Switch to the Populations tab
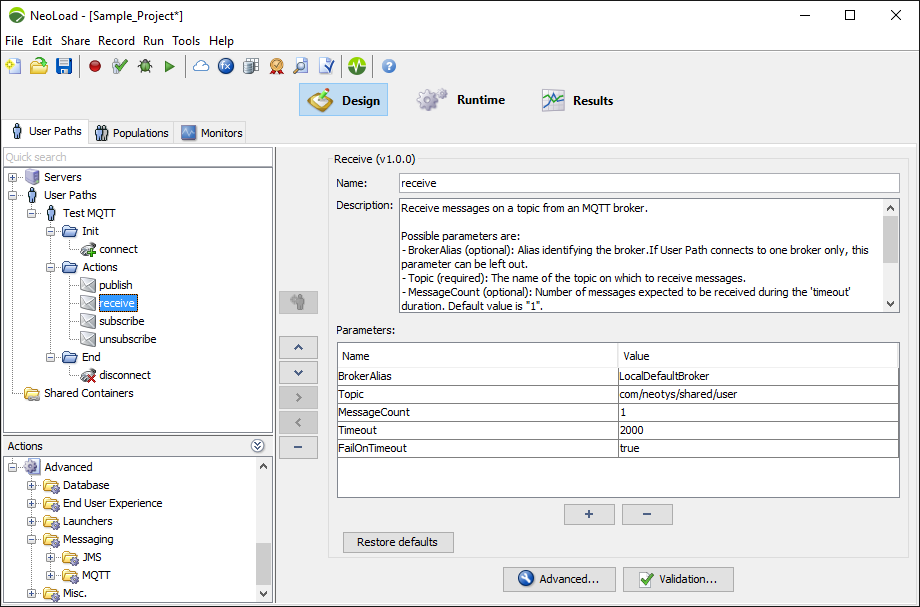 131,133
